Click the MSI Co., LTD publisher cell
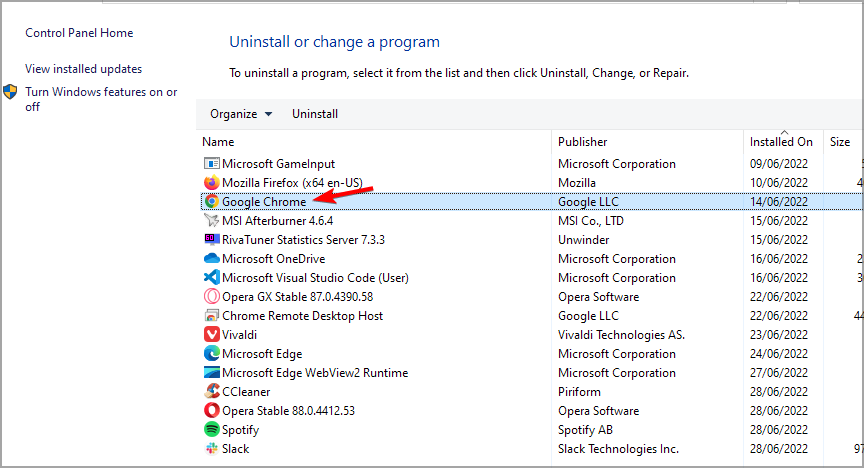The height and width of the screenshot is (468, 864). click(x=591, y=220)
